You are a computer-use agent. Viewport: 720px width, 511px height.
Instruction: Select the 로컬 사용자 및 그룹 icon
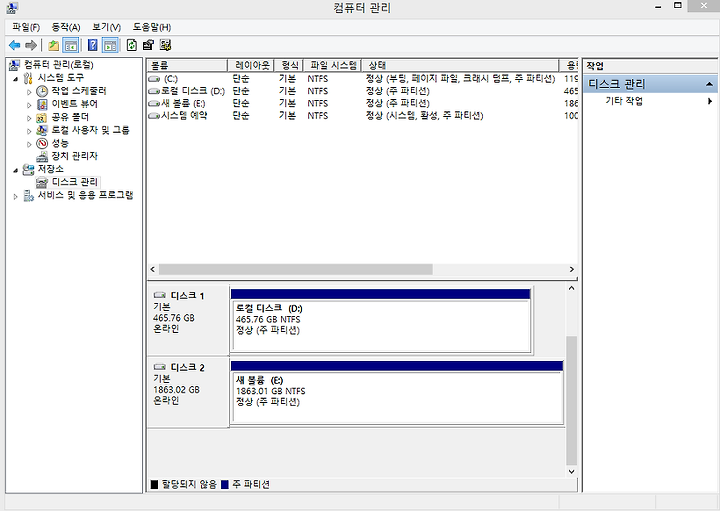(x=42, y=130)
